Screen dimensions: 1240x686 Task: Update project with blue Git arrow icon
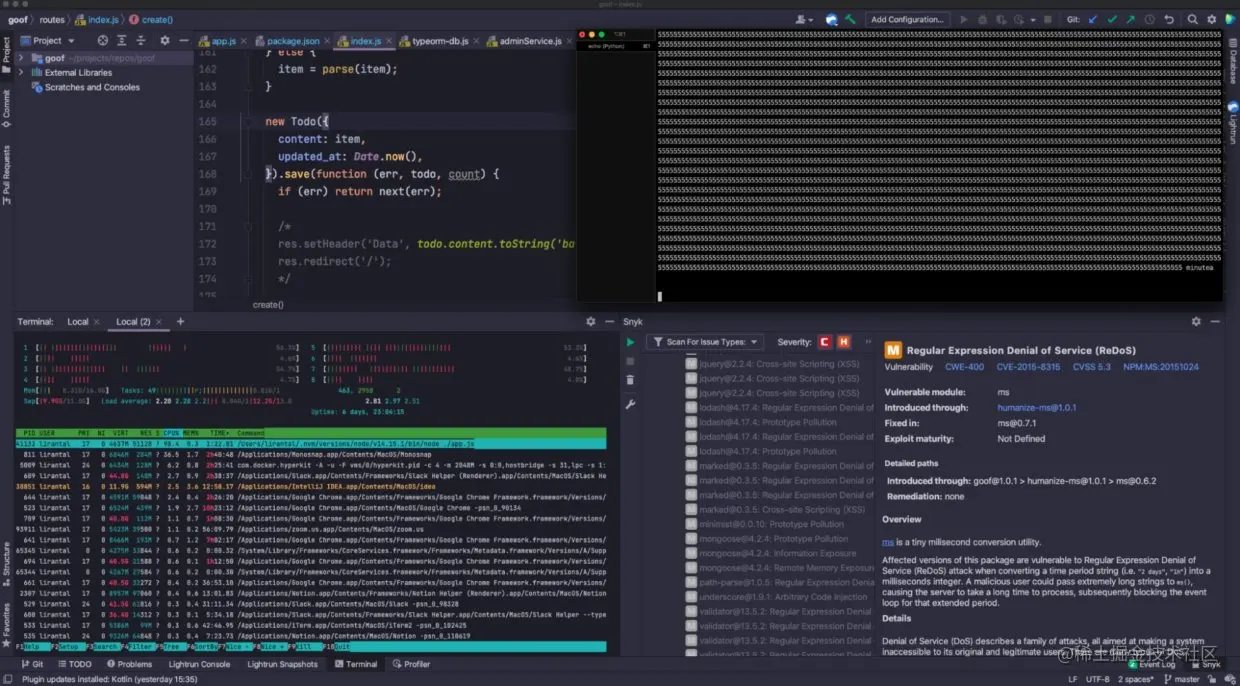(x=1093, y=19)
